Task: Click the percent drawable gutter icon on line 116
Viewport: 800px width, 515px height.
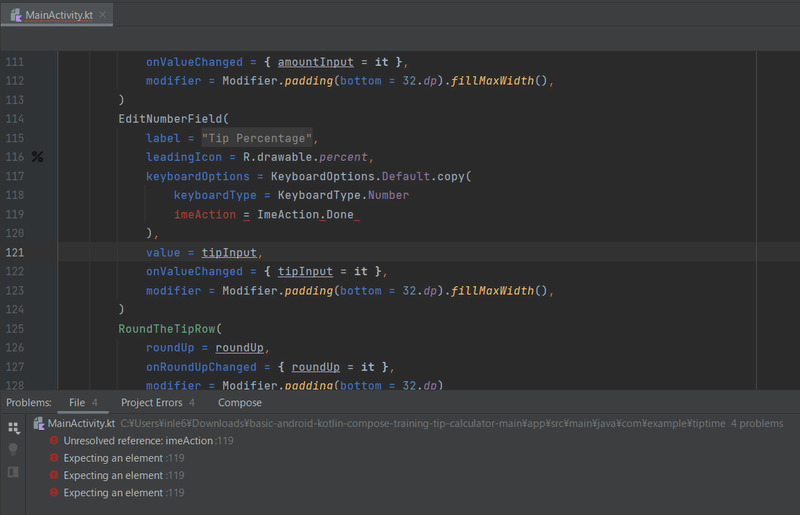Action: click(x=38, y=157)
